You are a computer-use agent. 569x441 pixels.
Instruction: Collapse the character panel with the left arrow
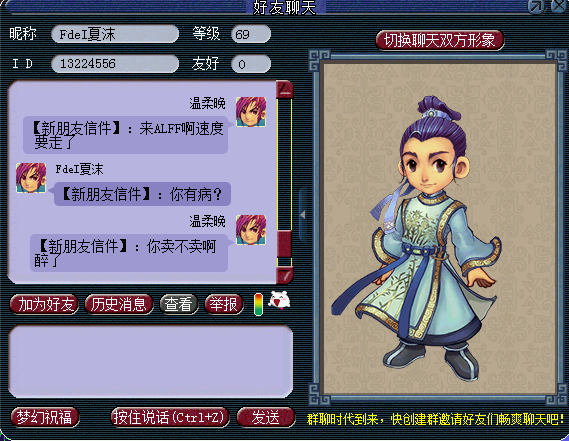(302, 215)
